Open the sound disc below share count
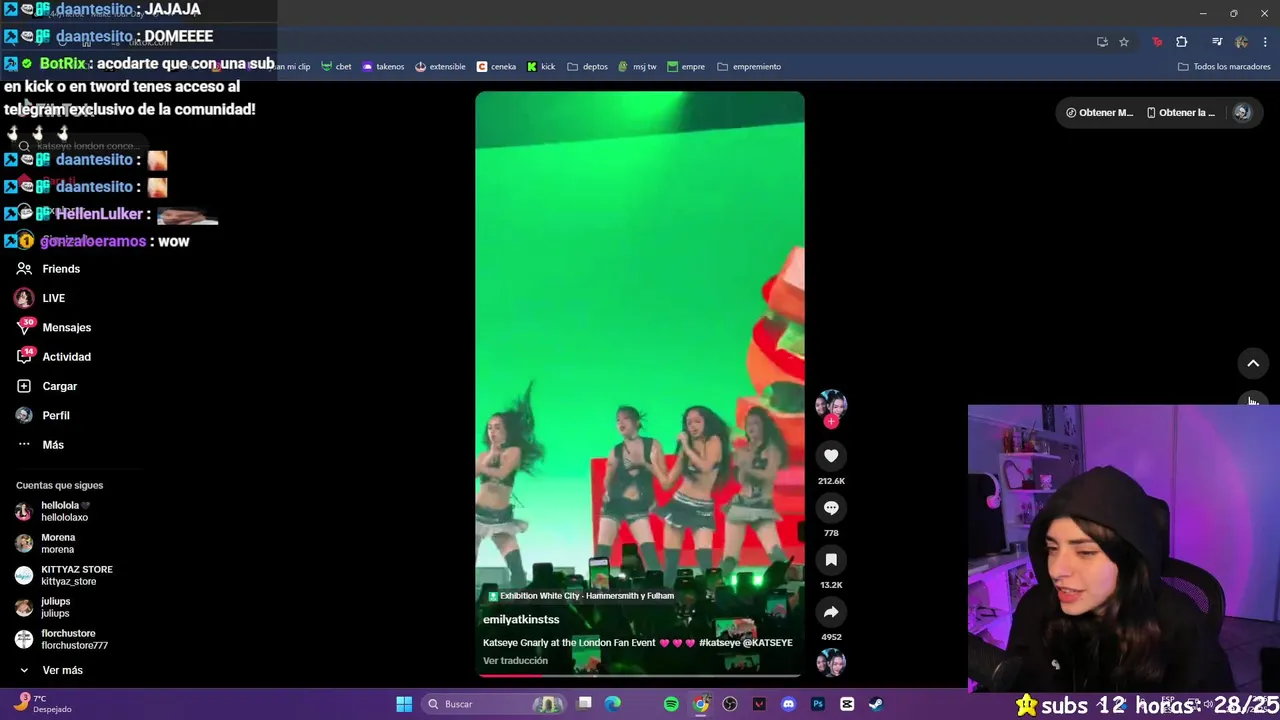Viewport: 1280px width, 720px height. [831, 663]
